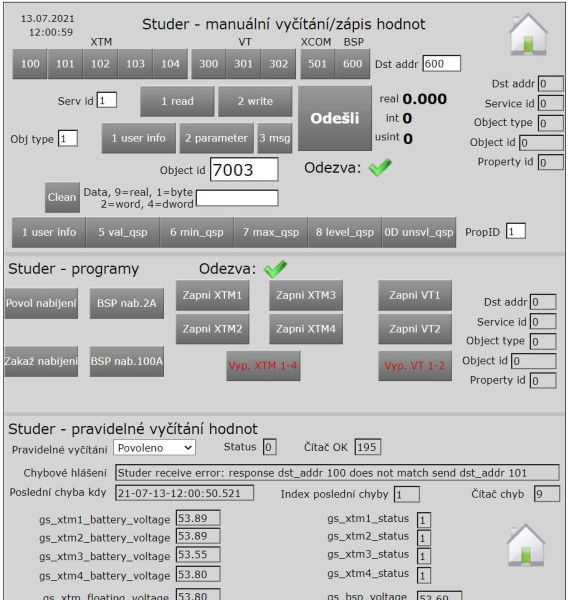
Task: Choose the '2 write' service button
Action: point(255,101)
